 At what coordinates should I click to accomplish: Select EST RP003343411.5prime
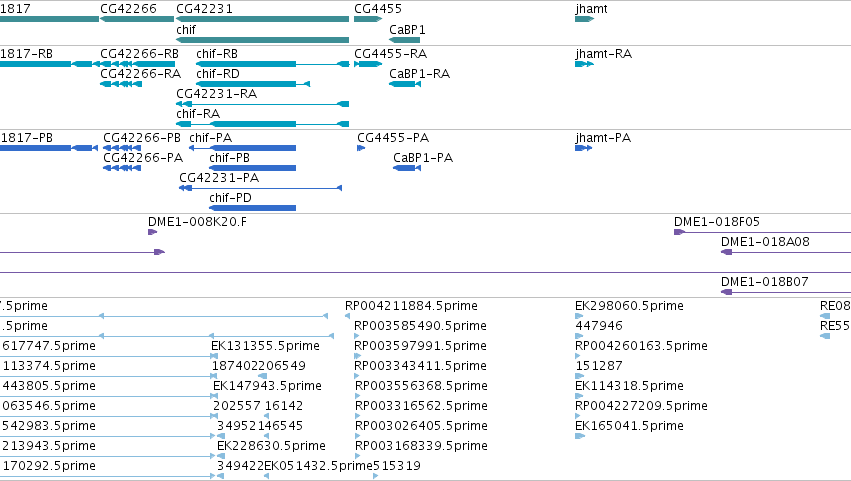click(420, 366)
